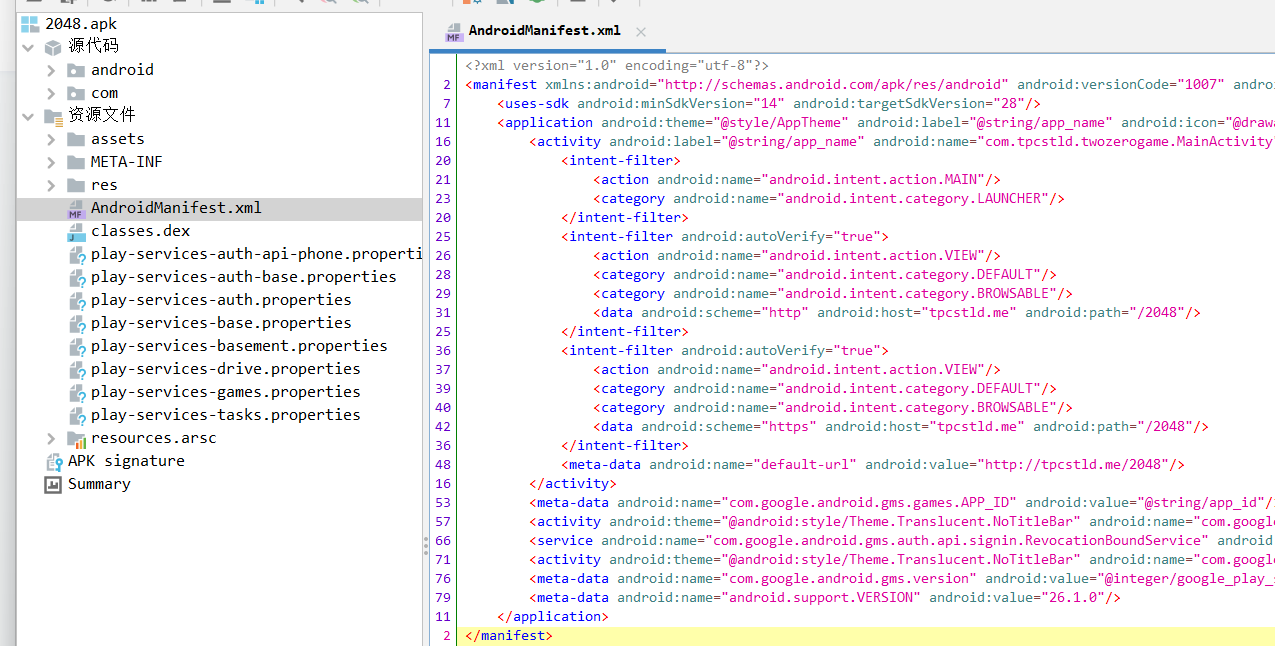Viewport: 1275px width, 646px height.
Task: Expand the android package node
Action: (x=51, y=70)
